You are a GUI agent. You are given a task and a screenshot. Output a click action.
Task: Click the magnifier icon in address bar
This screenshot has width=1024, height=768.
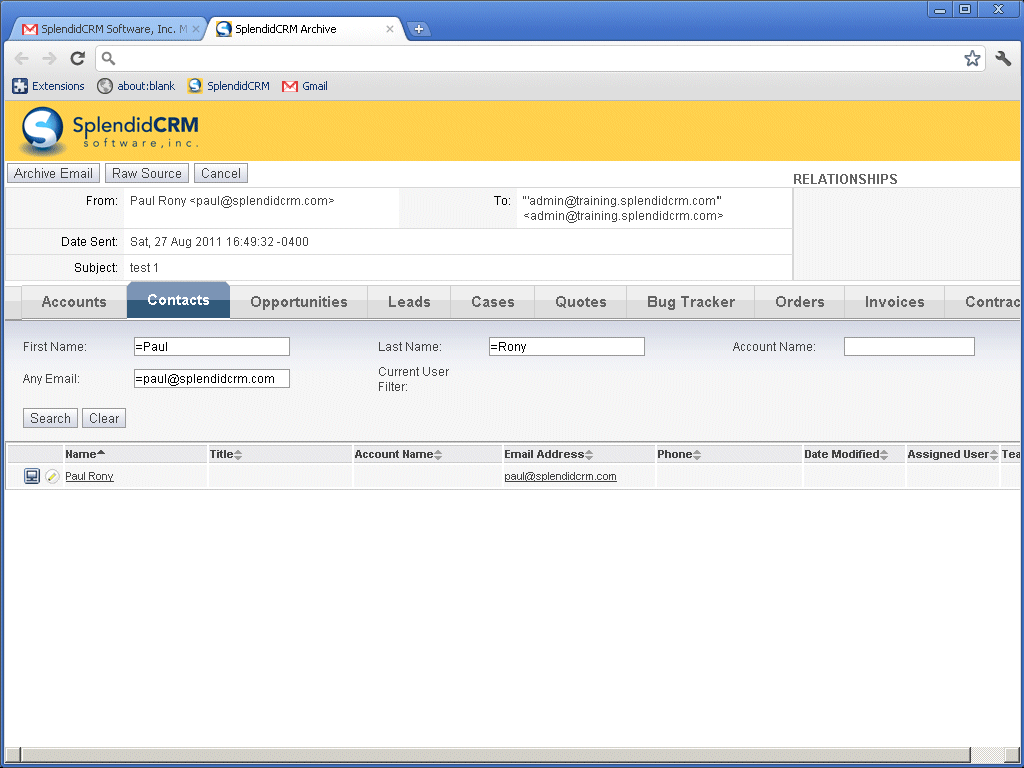108,59
